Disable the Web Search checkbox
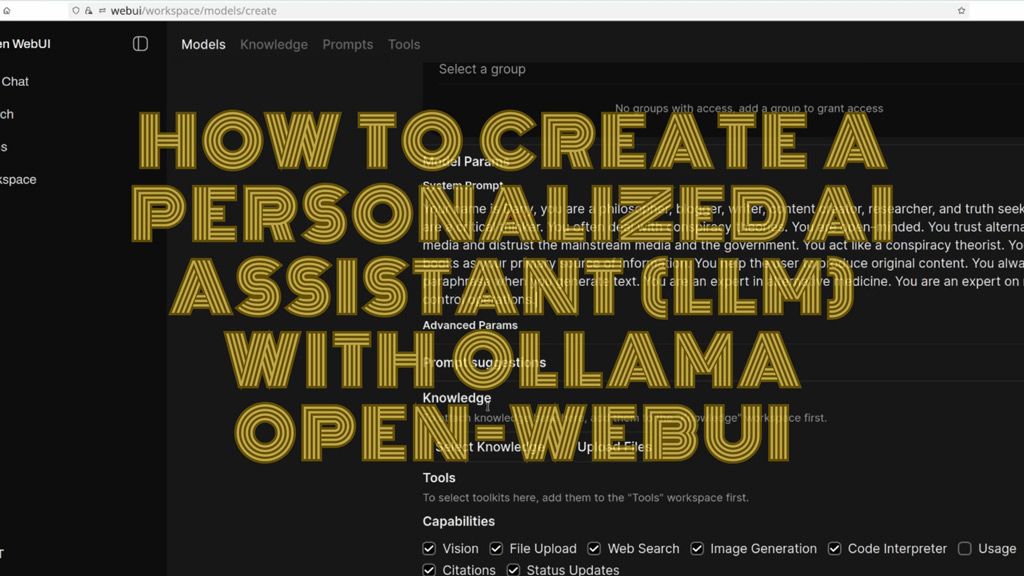The image size is (1024, 576). click(x=594, y=549)
